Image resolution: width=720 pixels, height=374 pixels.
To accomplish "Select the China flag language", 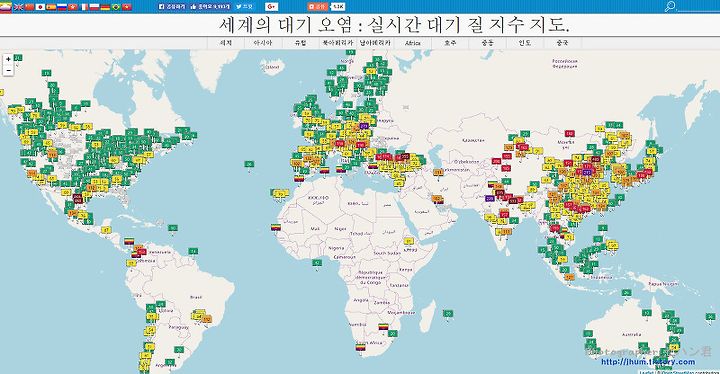I will [29, 7].
